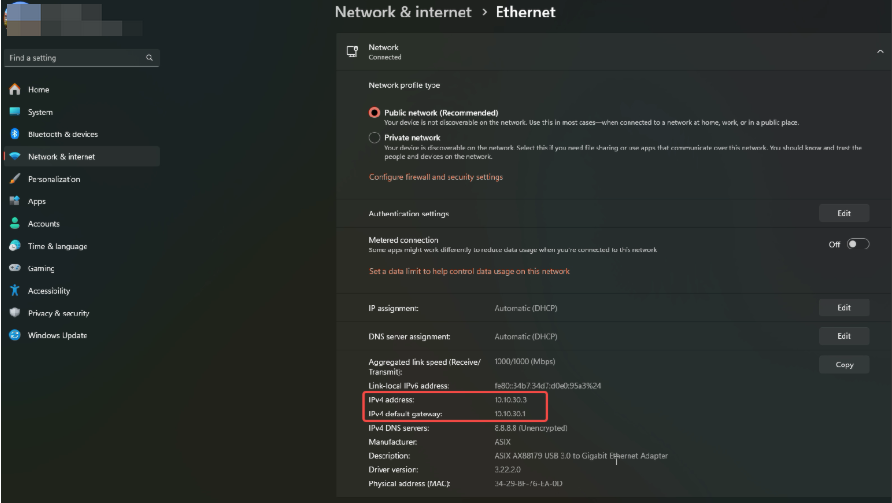The height and width of the screenshot is (503, 892).
Task: Toggle the Metered connection switch
Action: (857, 244)
